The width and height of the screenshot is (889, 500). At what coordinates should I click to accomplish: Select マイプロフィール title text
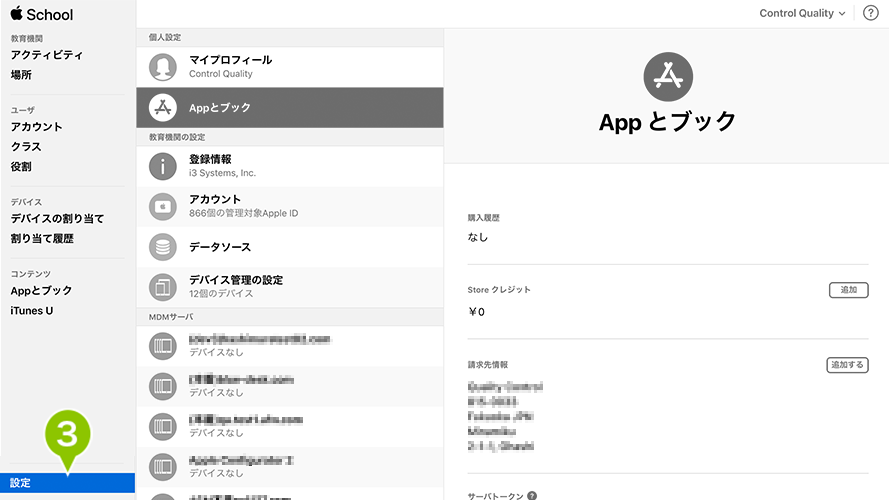[x=230, y=60]
